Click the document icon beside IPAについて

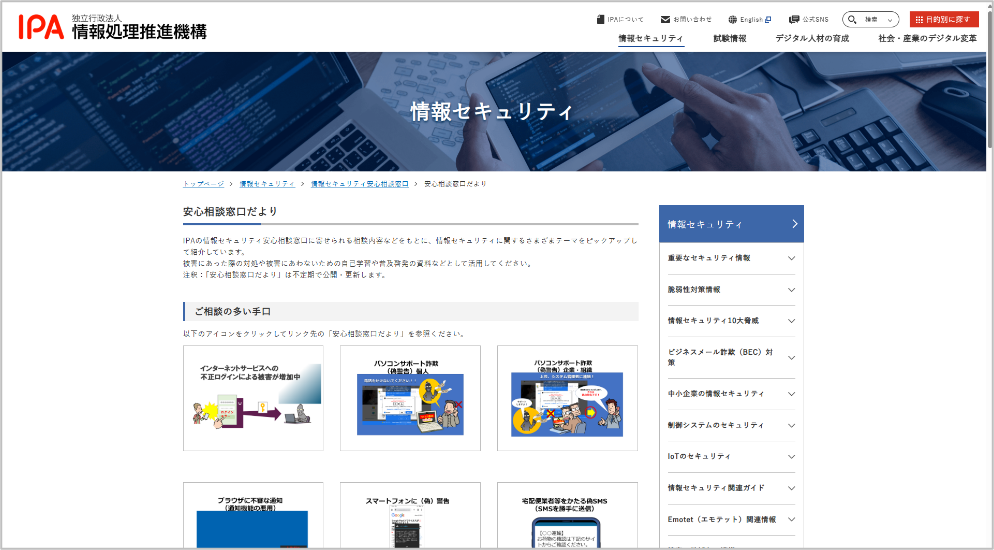coord(600,20)
